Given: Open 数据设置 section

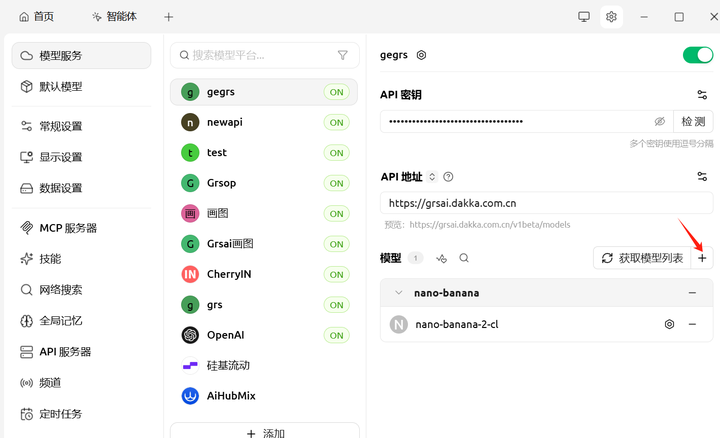Looking at the screenshot, I should point(81,188).
